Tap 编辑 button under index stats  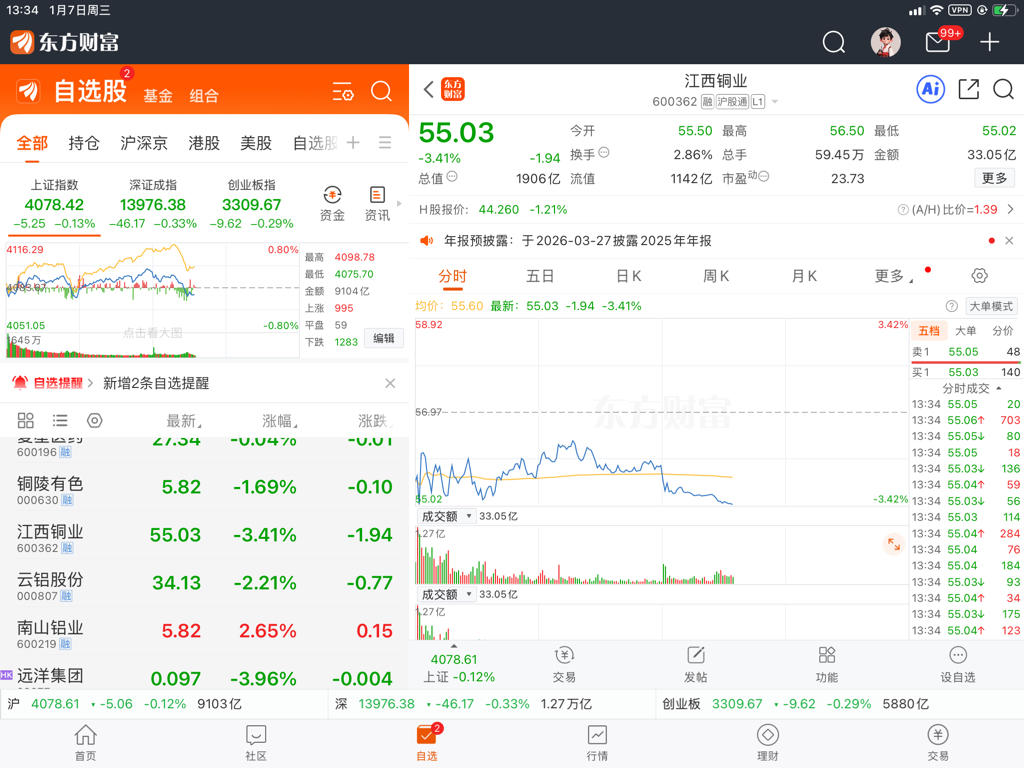(383, 338)
